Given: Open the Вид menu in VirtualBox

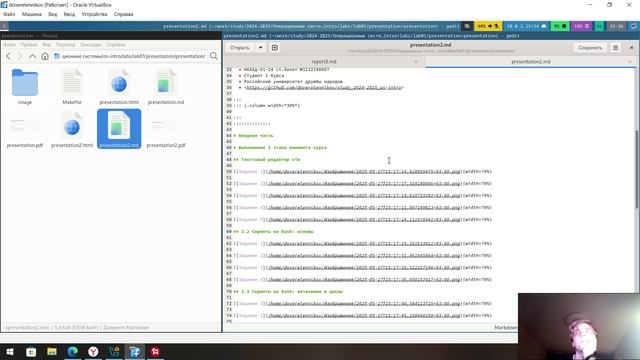Looking at the screenshot, I should pyautogui.click(x=53, y=14).
